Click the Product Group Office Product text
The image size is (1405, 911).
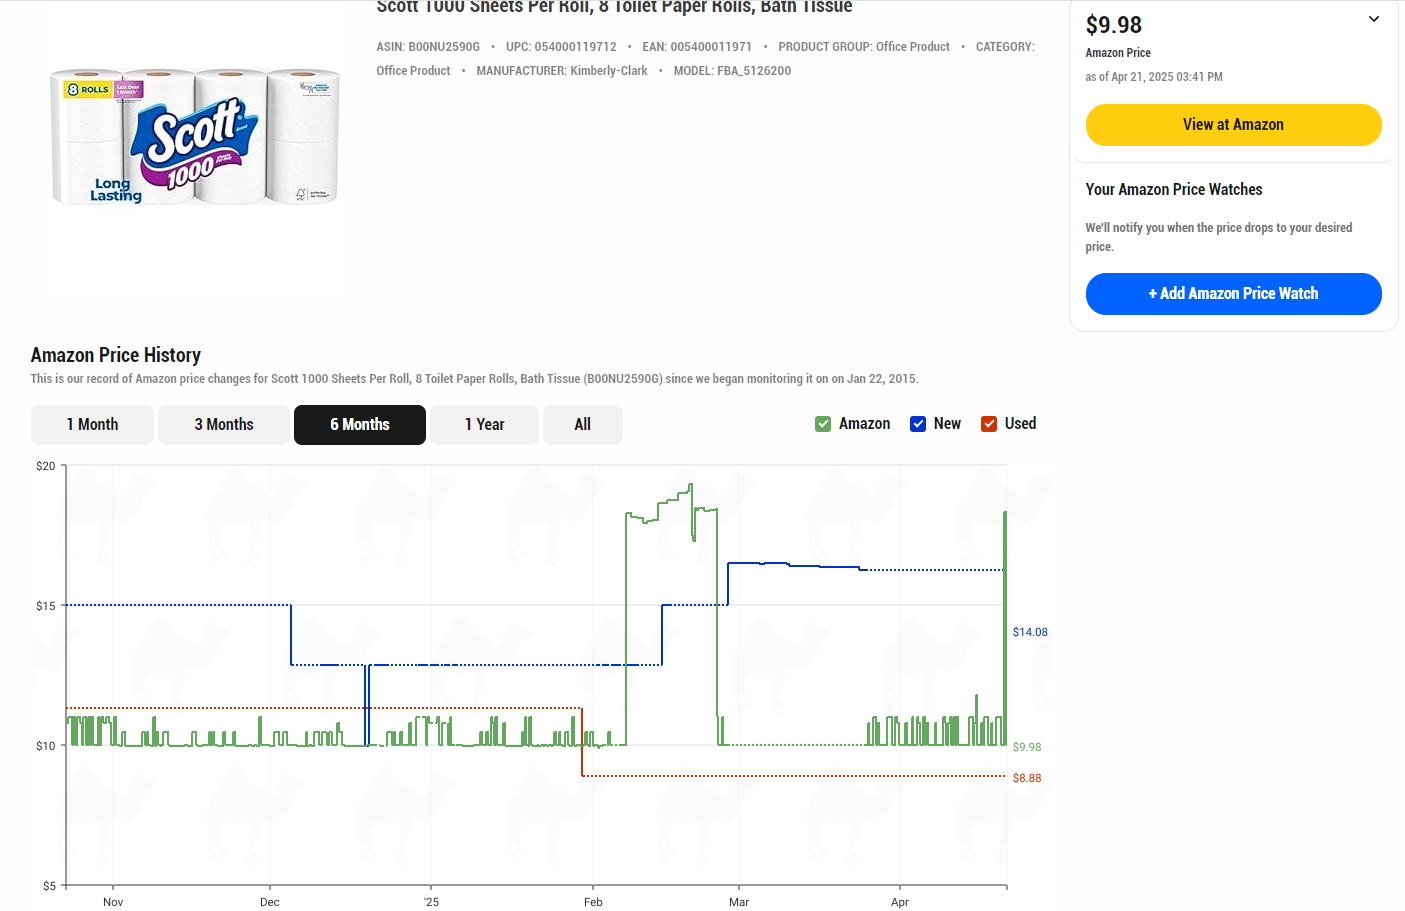(x=864, y=47)
